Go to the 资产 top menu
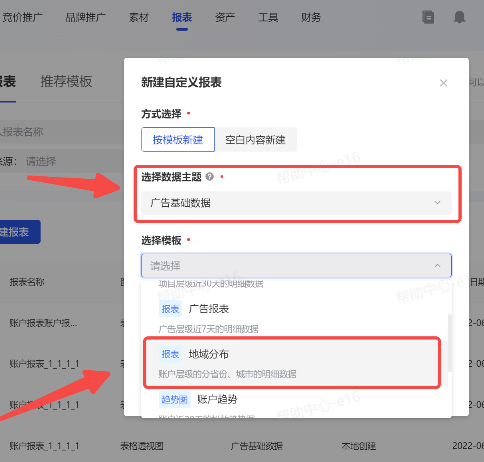Image resolution: width=484 pixels, height=462 pixels. click(225, 17)
